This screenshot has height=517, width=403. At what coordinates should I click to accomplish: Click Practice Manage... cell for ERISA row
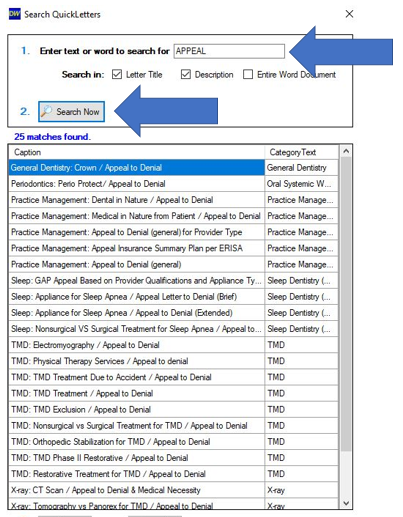(301, 248)
